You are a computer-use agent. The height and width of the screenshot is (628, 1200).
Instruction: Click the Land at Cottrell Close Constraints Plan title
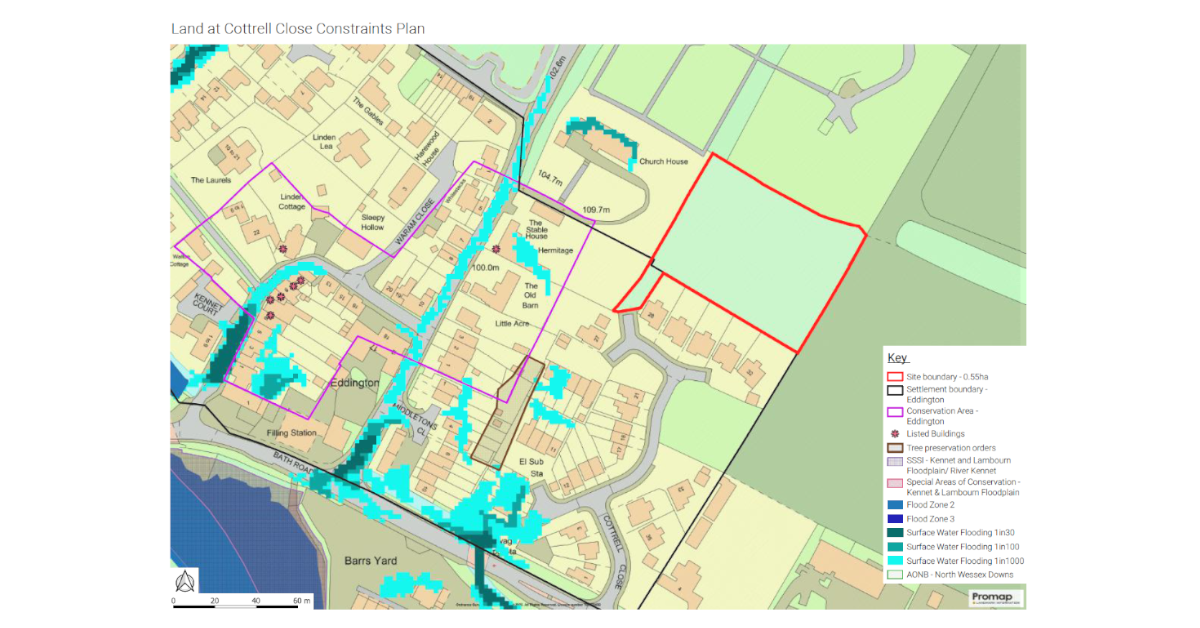point(297,29)
